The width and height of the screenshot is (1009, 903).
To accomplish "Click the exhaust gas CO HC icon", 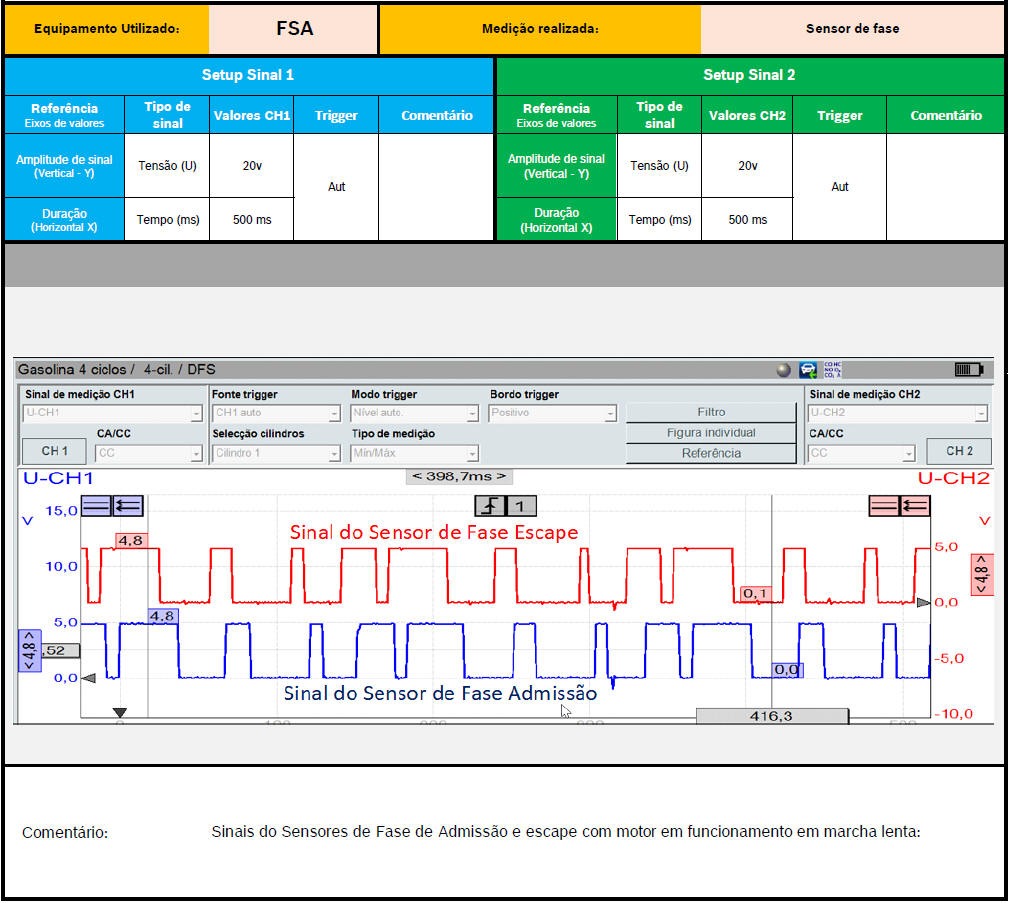I will 832,370.
